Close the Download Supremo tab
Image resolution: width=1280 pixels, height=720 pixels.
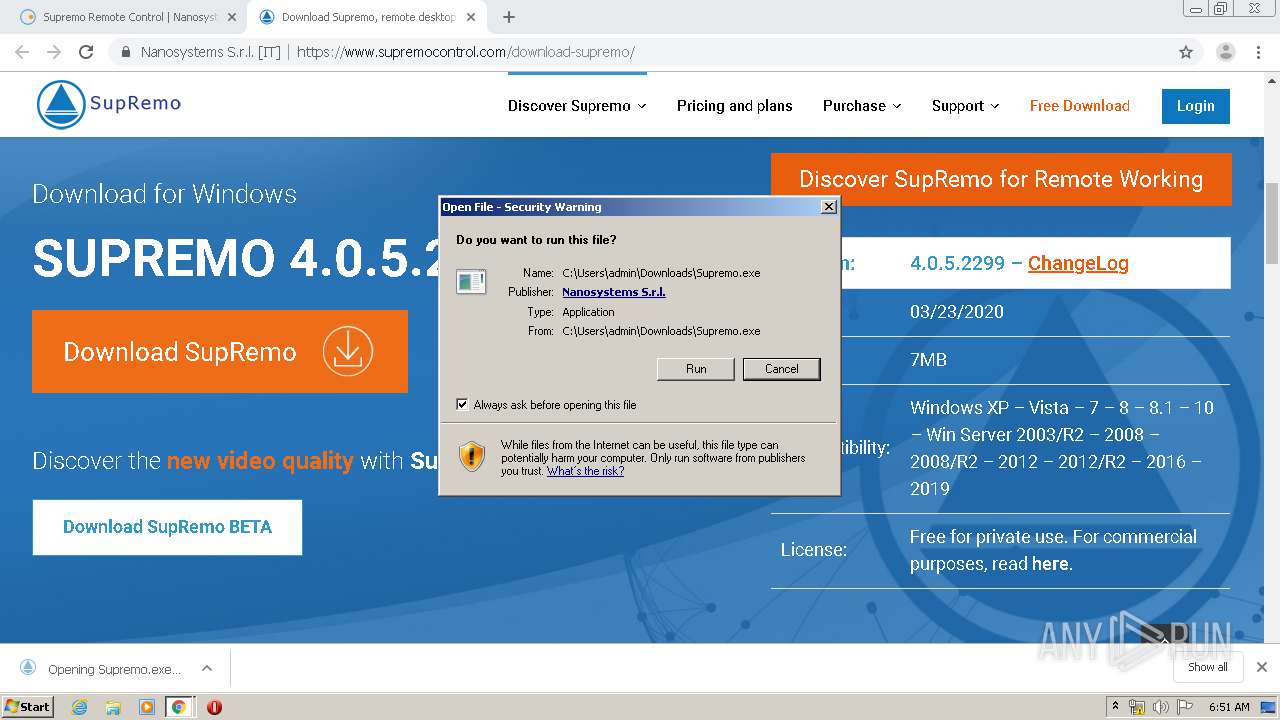(470, 17)
